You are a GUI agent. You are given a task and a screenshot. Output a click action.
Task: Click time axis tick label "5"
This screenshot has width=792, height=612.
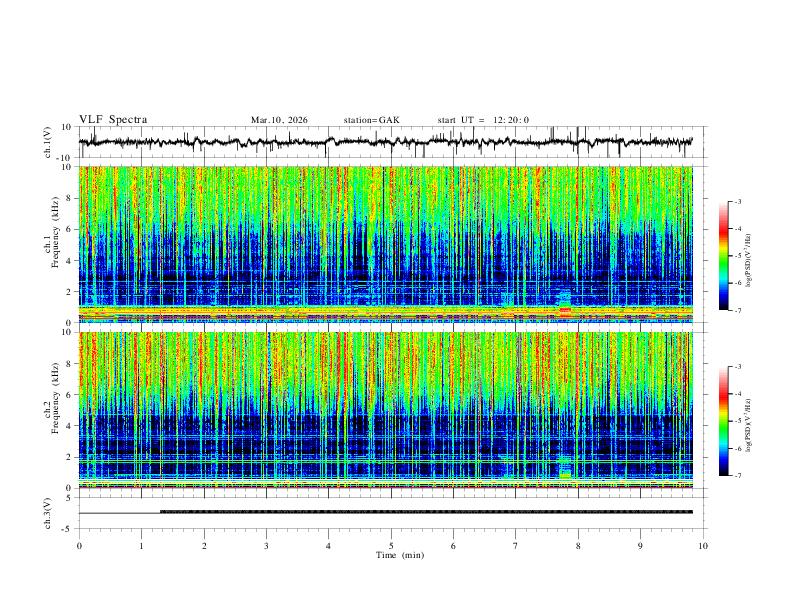point(391,546)
